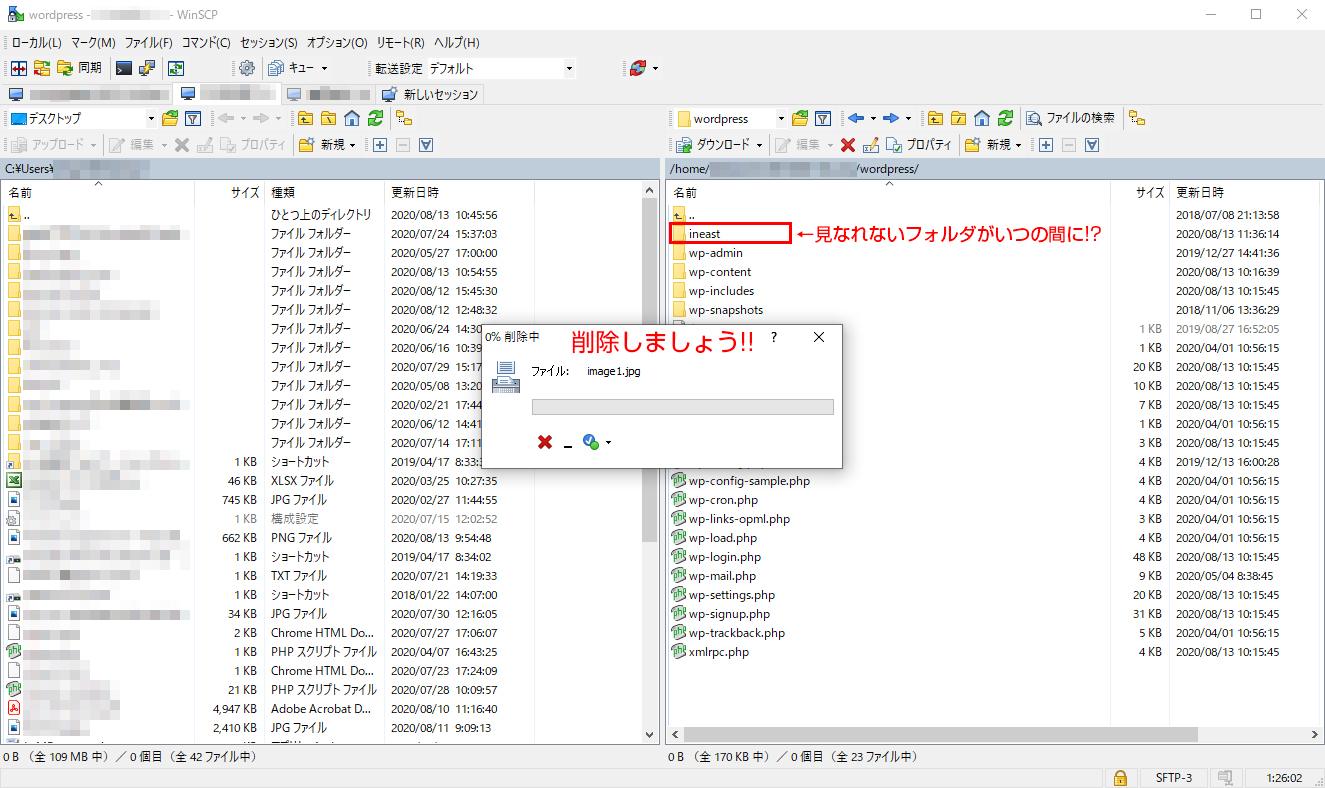Refresh the local panel listing
Viewport: 1325px width, 788px height.
(375, 118)
